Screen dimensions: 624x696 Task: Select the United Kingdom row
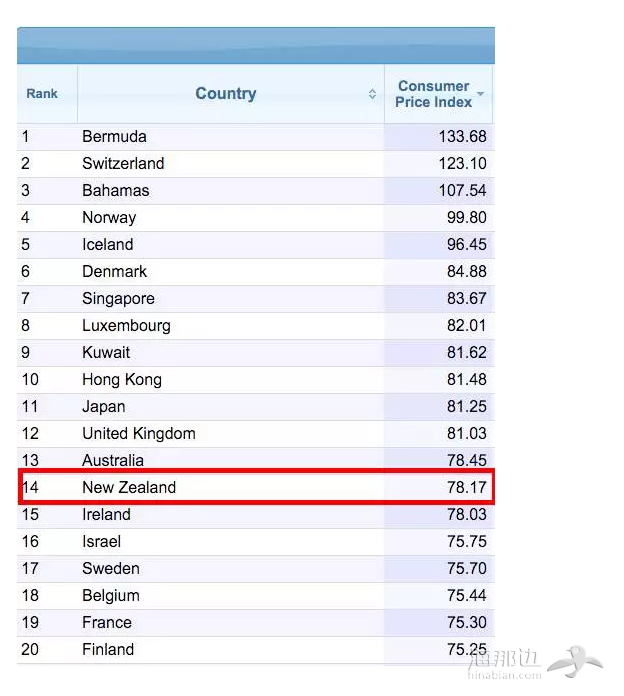pos(256,434)
